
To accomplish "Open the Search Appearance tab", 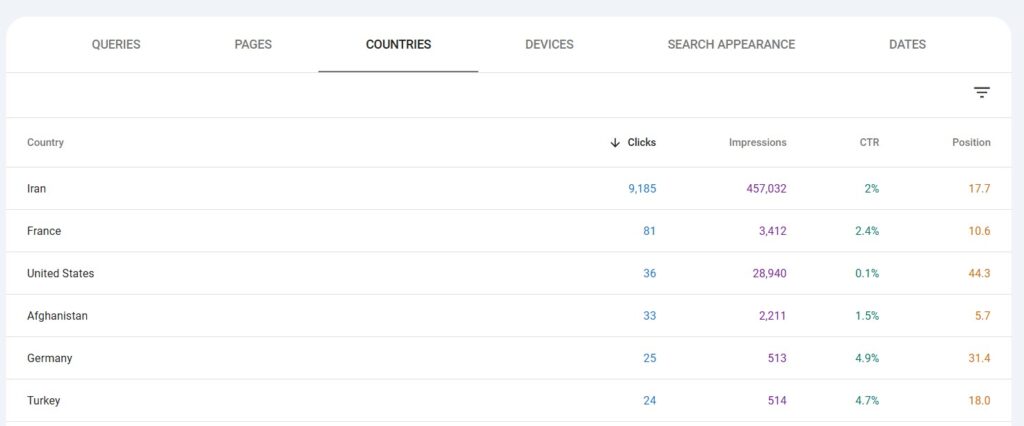I will point(731,45).
